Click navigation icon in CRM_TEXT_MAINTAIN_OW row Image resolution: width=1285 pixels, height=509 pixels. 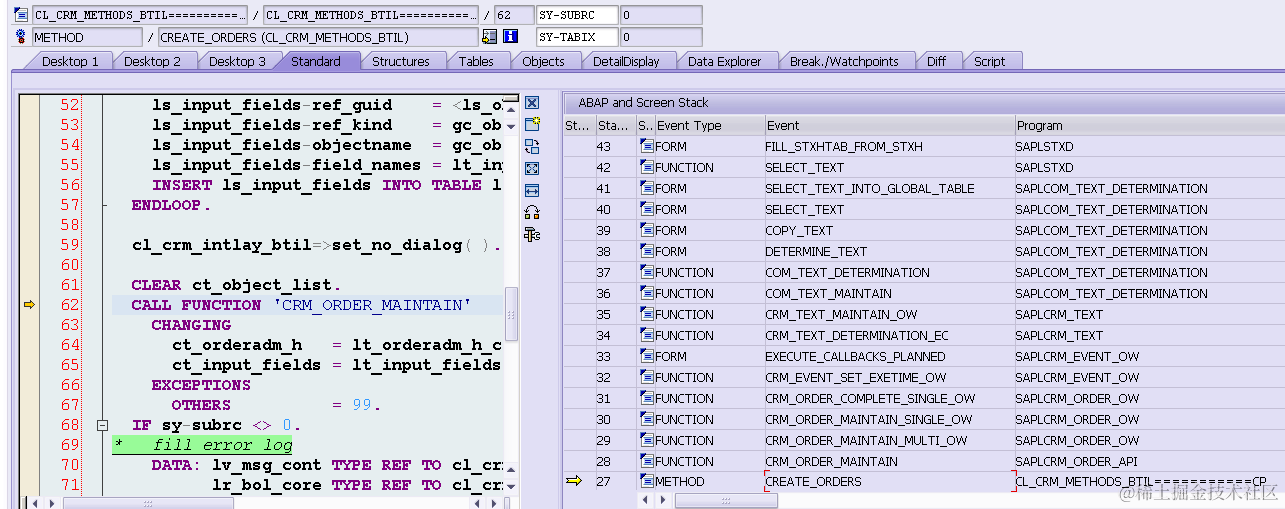tap(647, 314)
